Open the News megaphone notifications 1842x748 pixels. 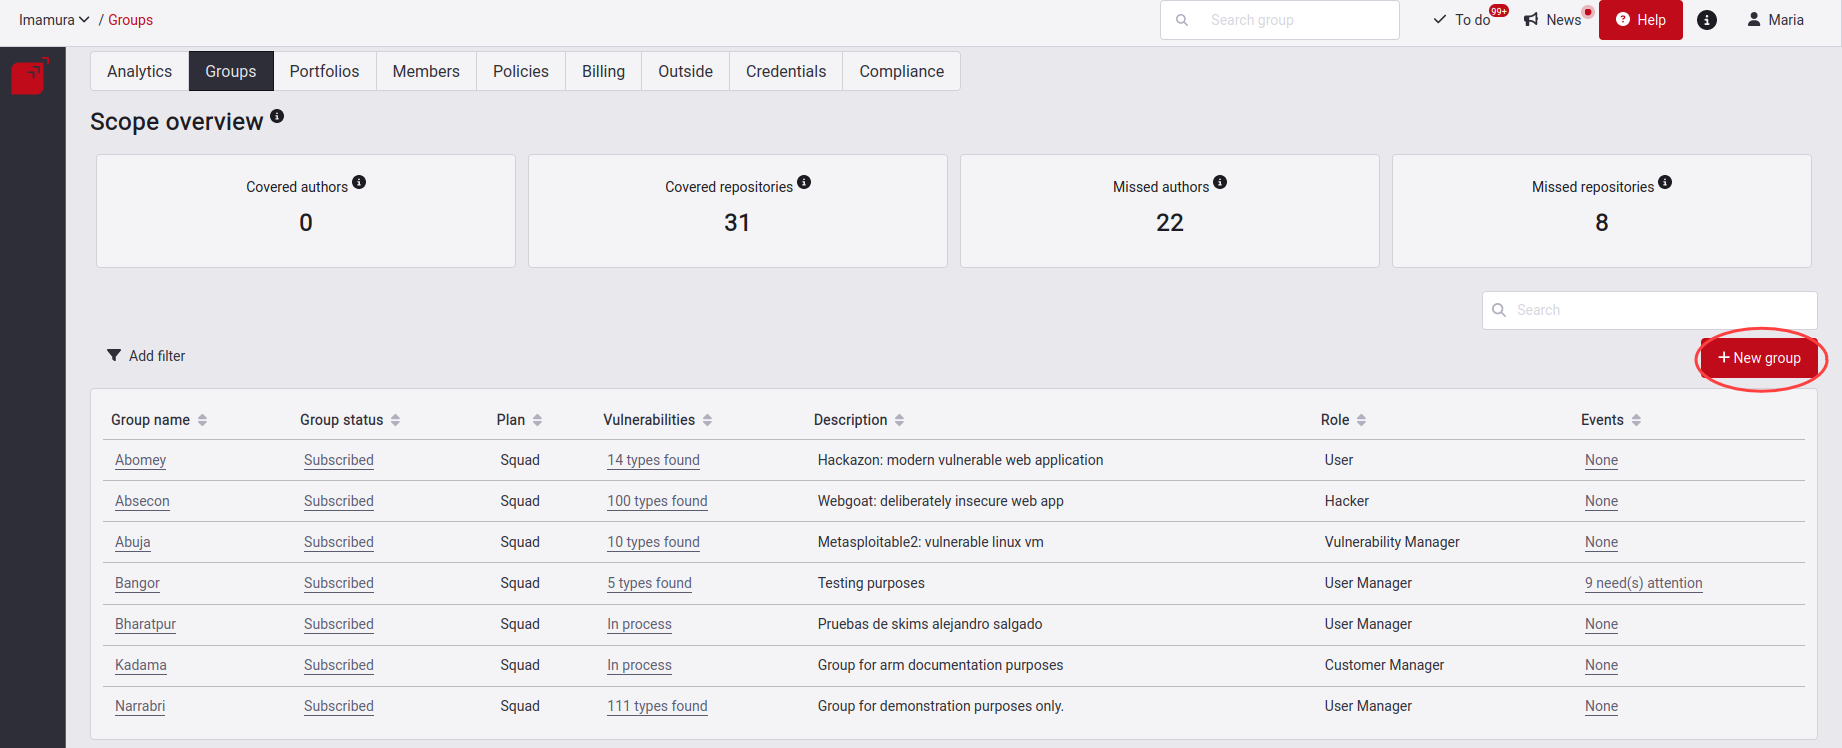click(1552, 20)
